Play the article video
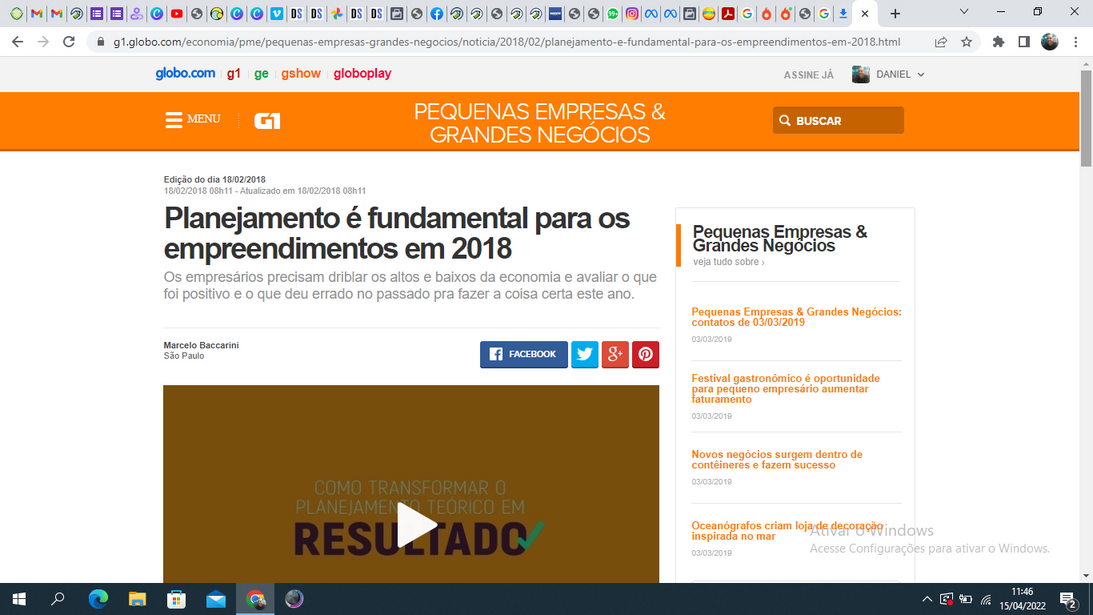1093x615 pixels. point(411,525)
